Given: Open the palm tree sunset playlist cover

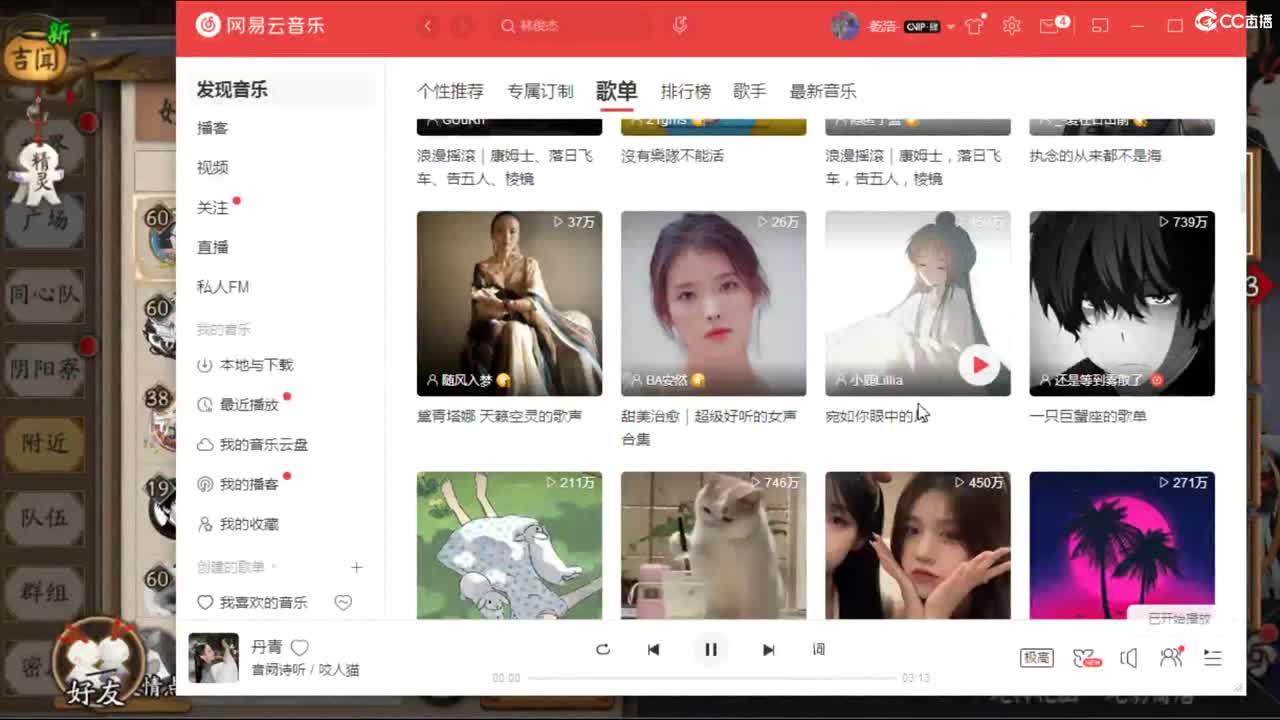Looking at the screenshot, I should click(x=1122, y=545).
